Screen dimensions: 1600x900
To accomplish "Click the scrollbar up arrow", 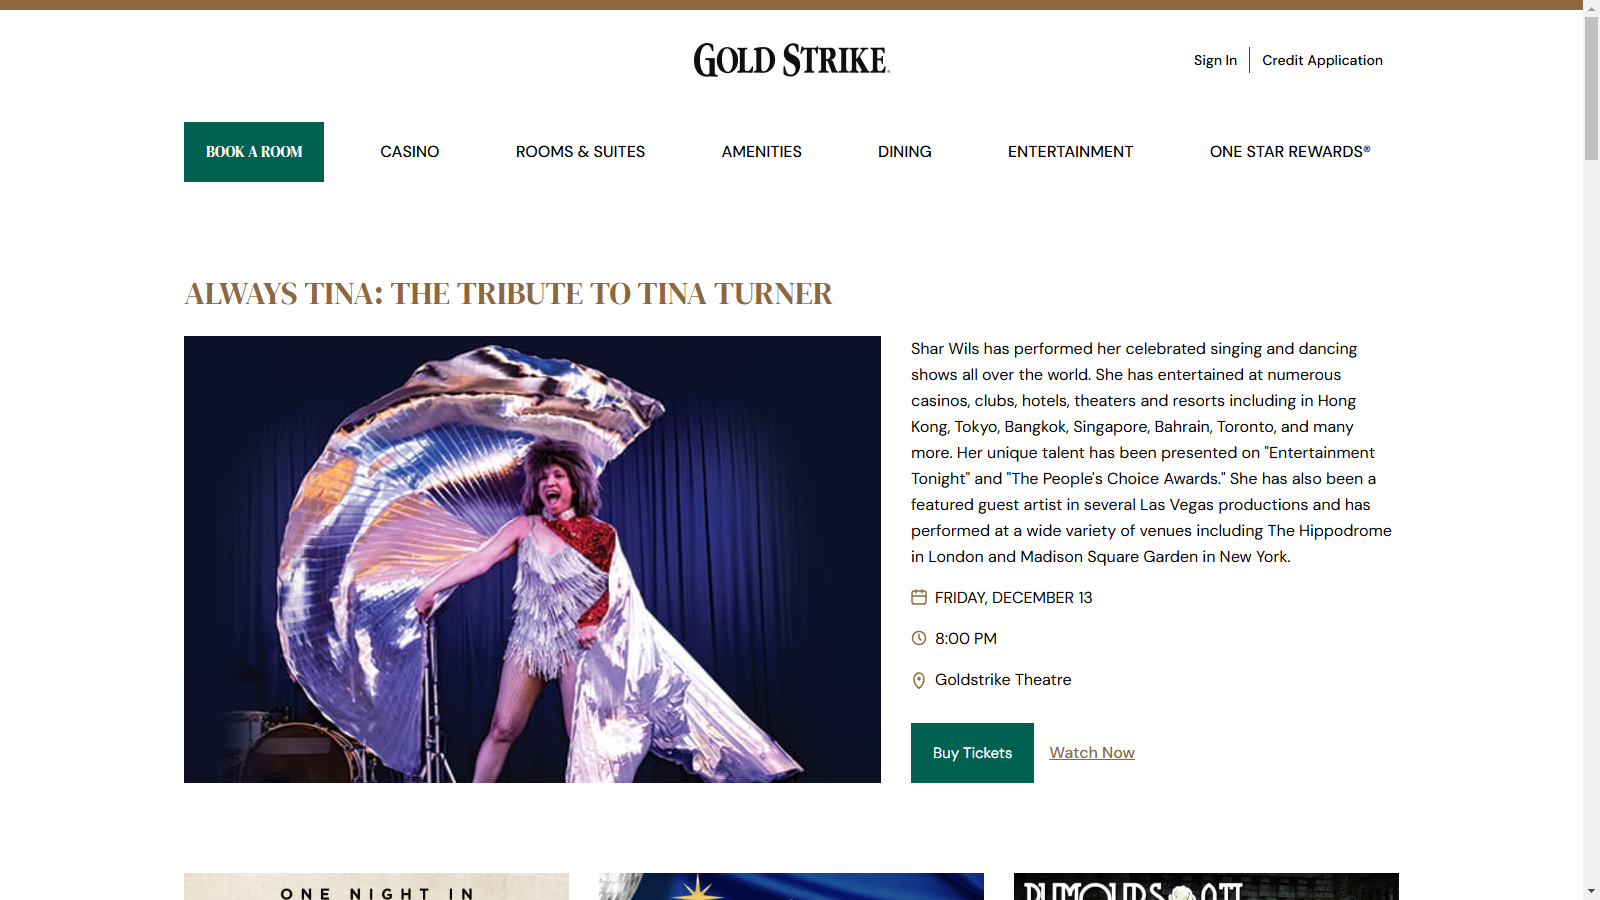I will (1591, 7).
